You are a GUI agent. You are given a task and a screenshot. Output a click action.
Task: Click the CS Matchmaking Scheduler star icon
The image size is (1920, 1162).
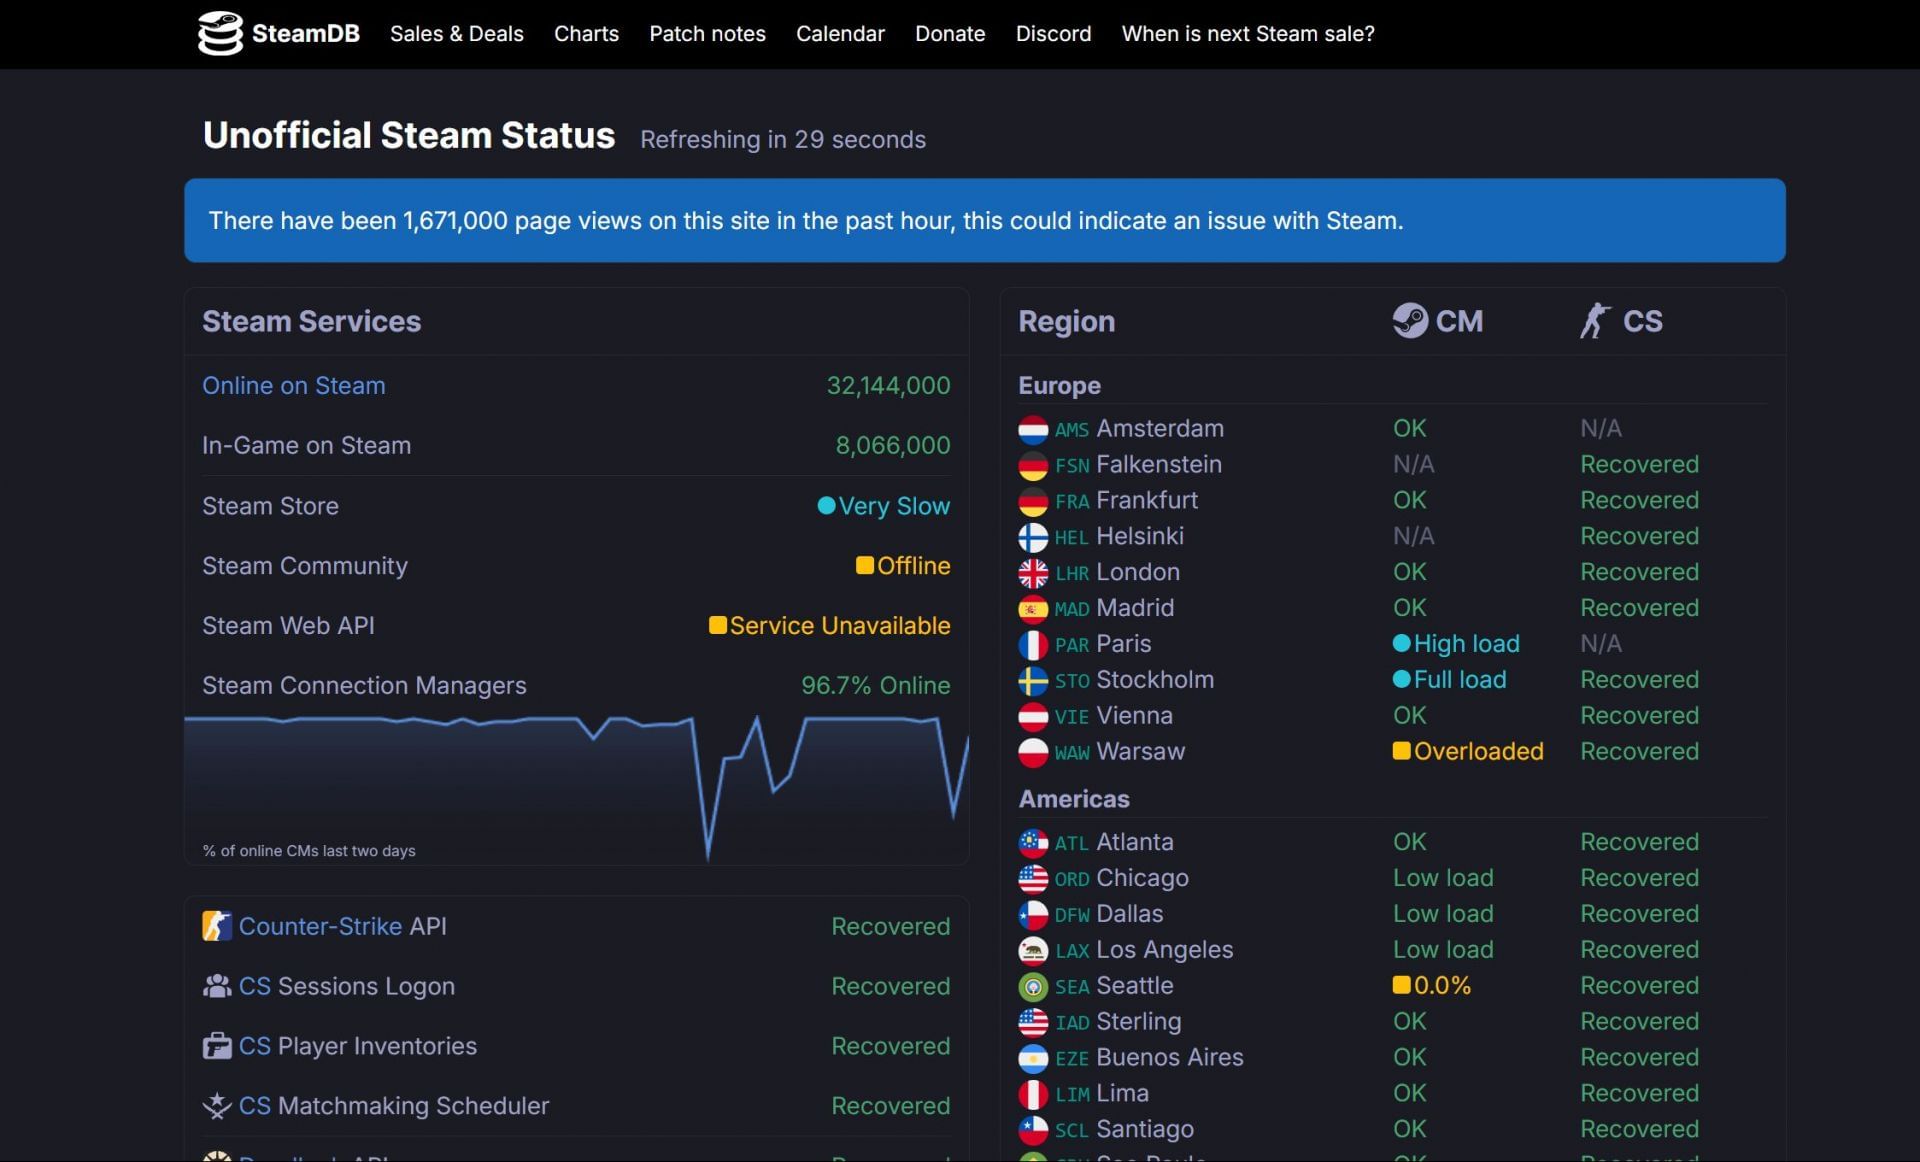point(217,1106)
